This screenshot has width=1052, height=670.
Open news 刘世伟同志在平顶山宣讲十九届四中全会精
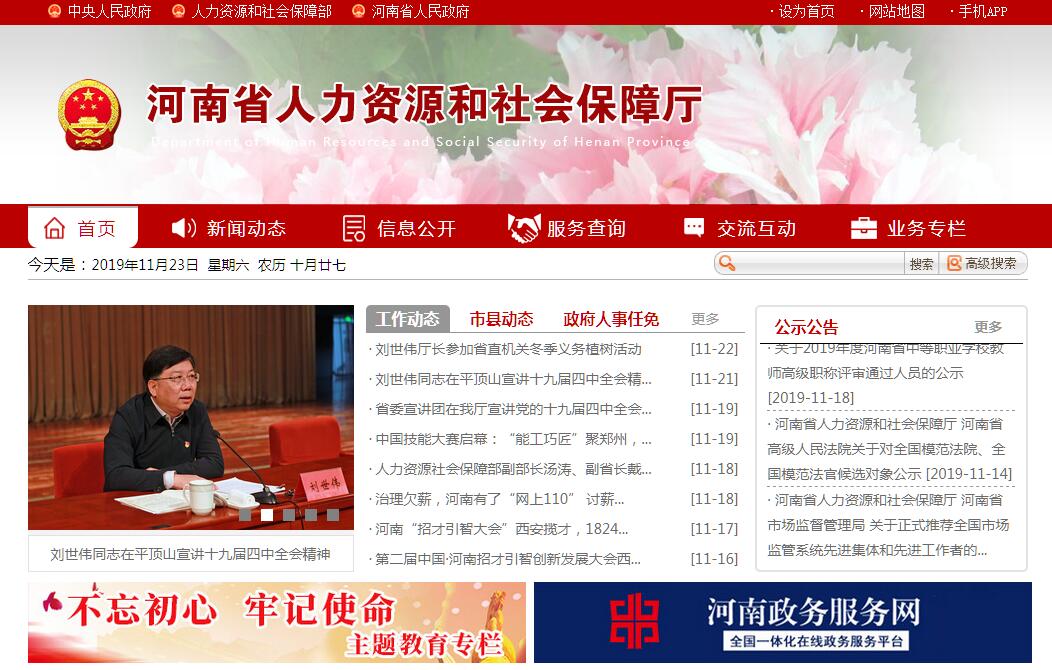(x=513, y=379)
